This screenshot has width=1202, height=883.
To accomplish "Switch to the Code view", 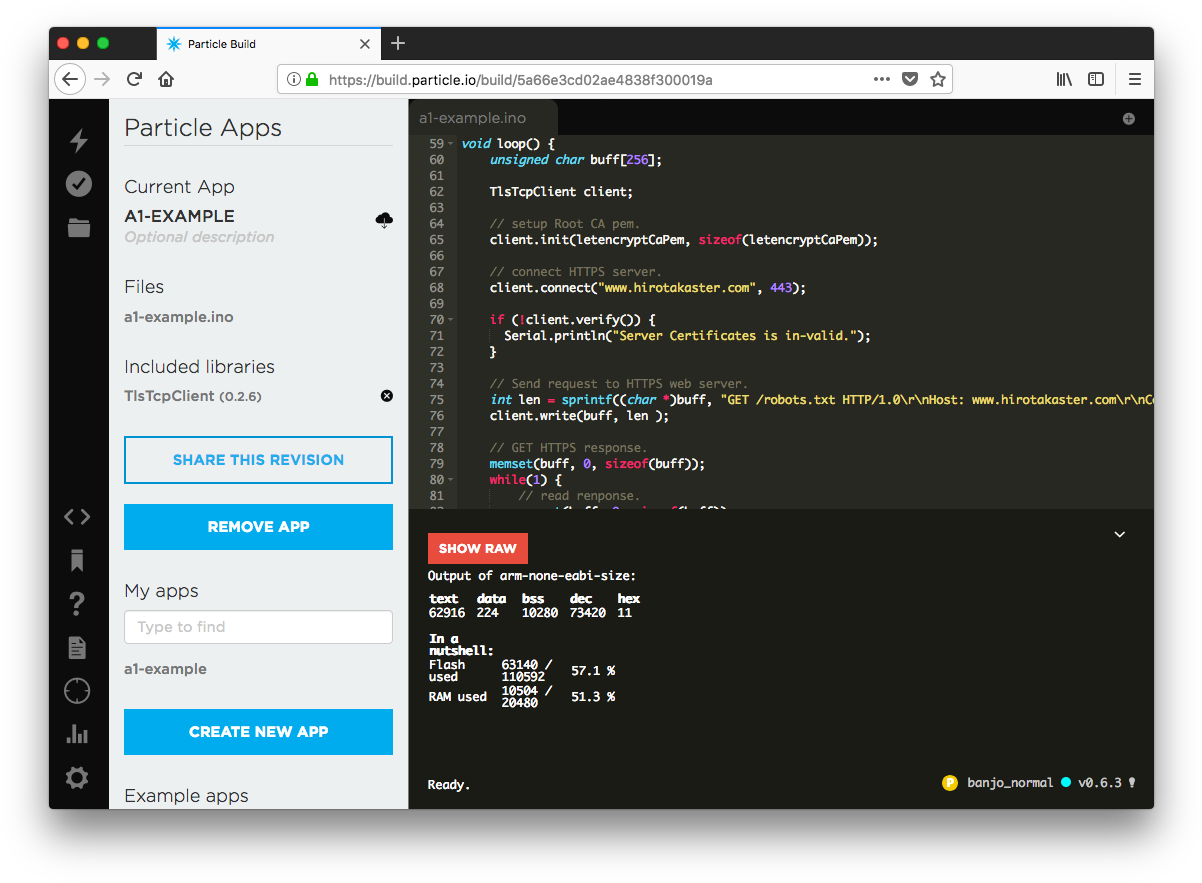I will tap(77, 516).
